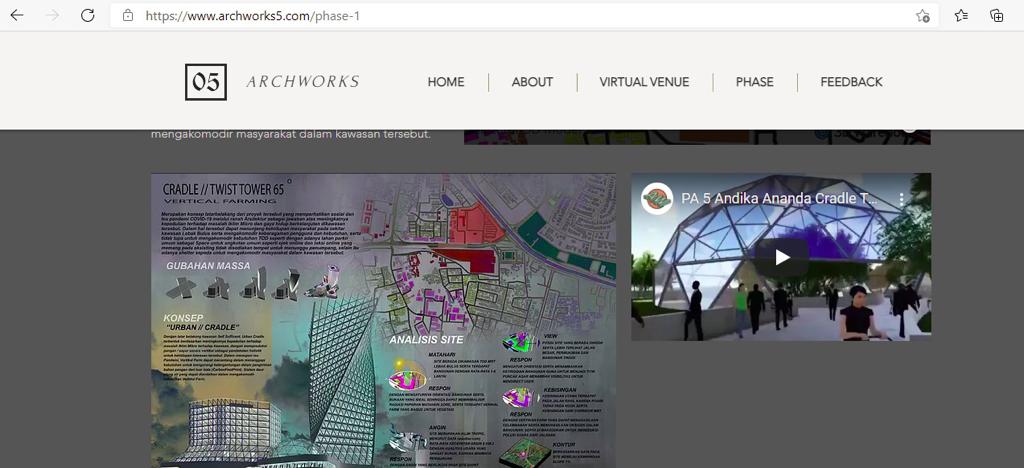Click the ARCHWORKS site title text
The image size is (1024, 468).
point(302,82)
